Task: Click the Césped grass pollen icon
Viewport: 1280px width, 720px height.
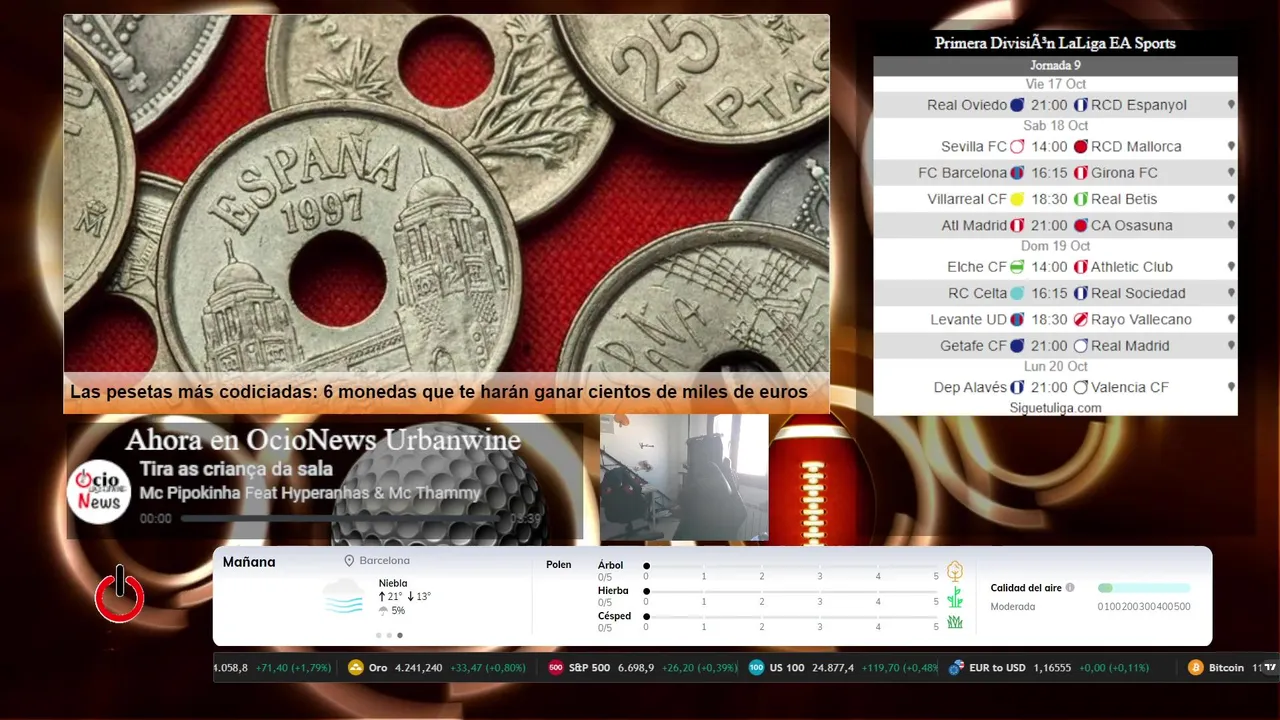Action: 955,622
